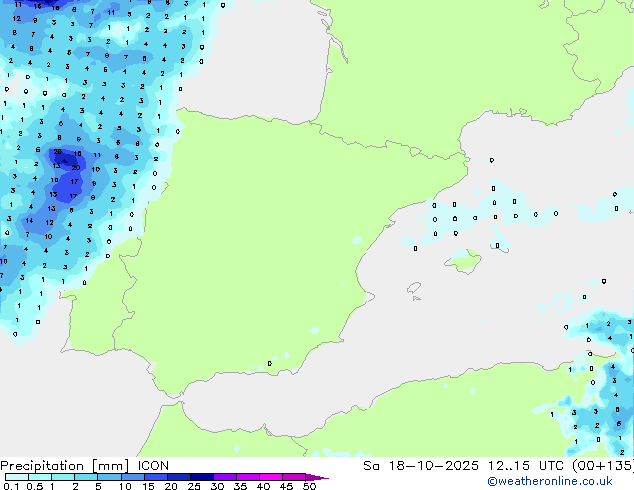Viewport: 634px width, 490px height.
Task: Click the legend scale label '0.5'
Action: (34, 486)
